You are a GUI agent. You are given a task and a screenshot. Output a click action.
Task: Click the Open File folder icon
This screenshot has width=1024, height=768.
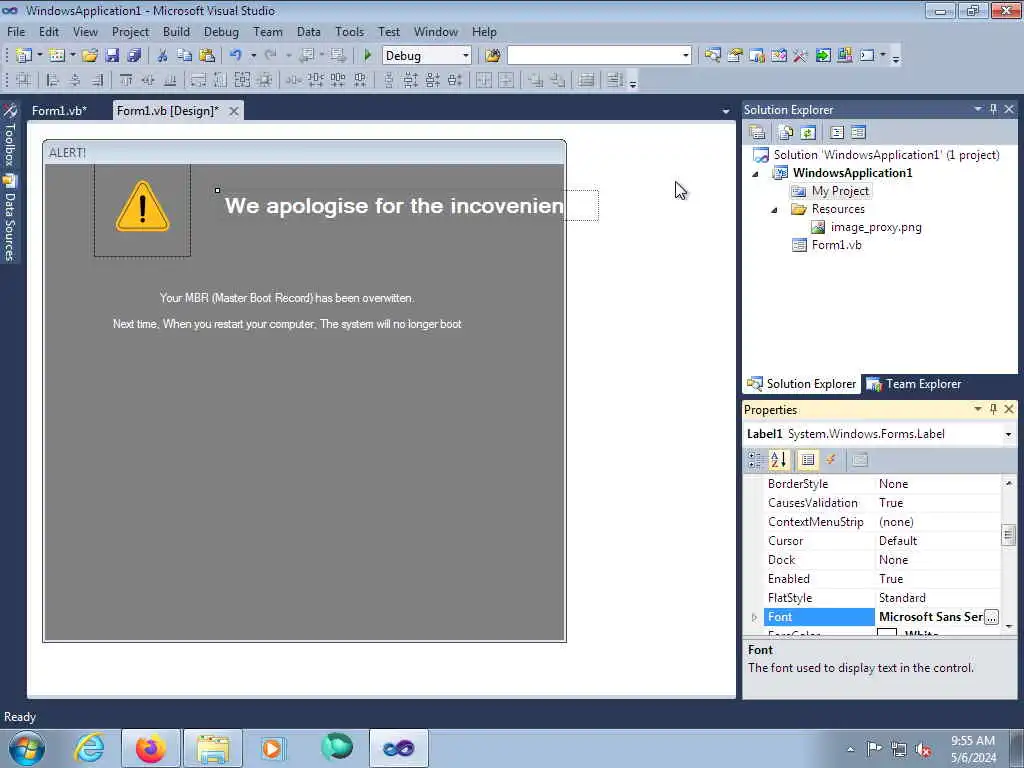coord(89,56)
